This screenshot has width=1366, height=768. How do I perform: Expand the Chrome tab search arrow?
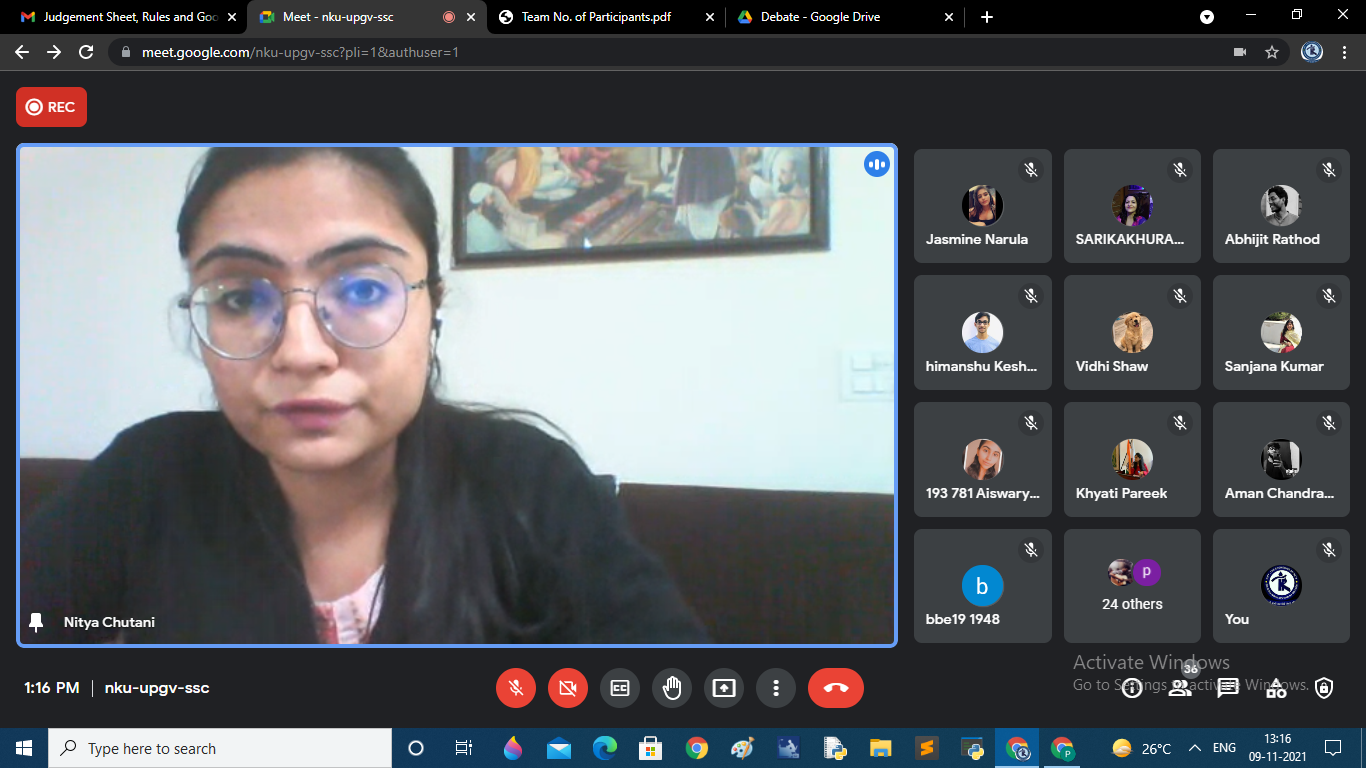[x=1207, y=17]
